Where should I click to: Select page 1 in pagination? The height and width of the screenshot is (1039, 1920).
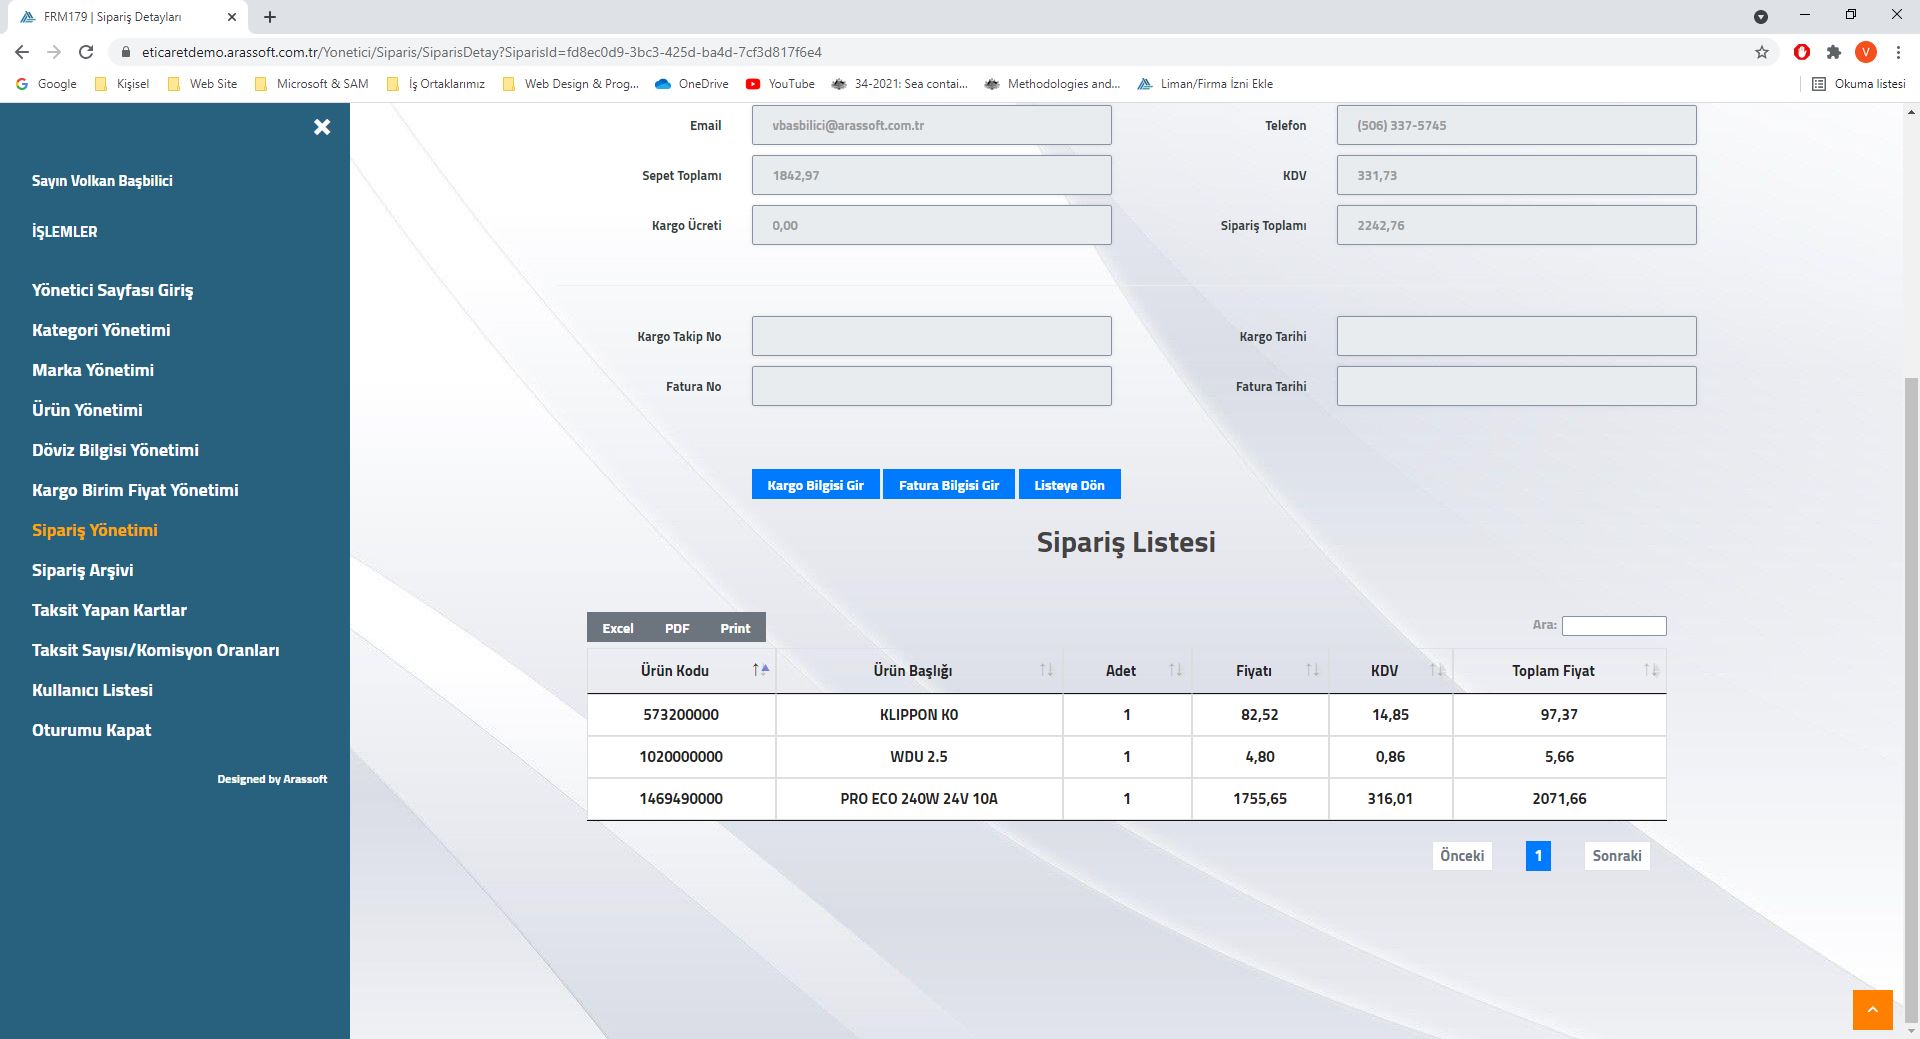tap(1538, 856)
